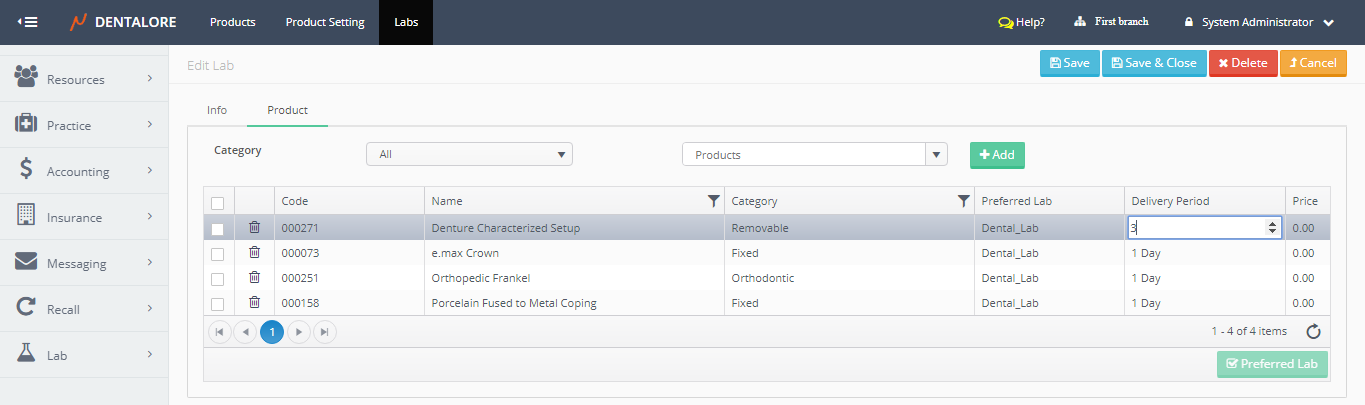
Task: Expand the Products combo box arrow
Action: 936,155
